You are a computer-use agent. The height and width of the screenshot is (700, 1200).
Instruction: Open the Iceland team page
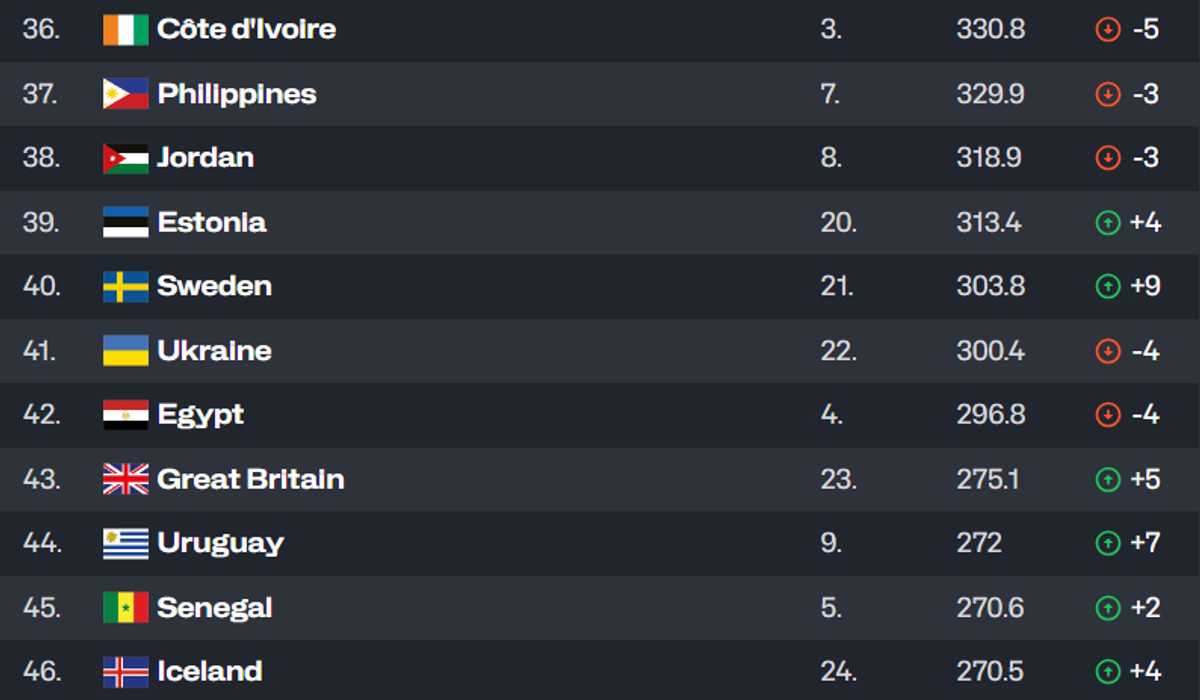[209, 671]
